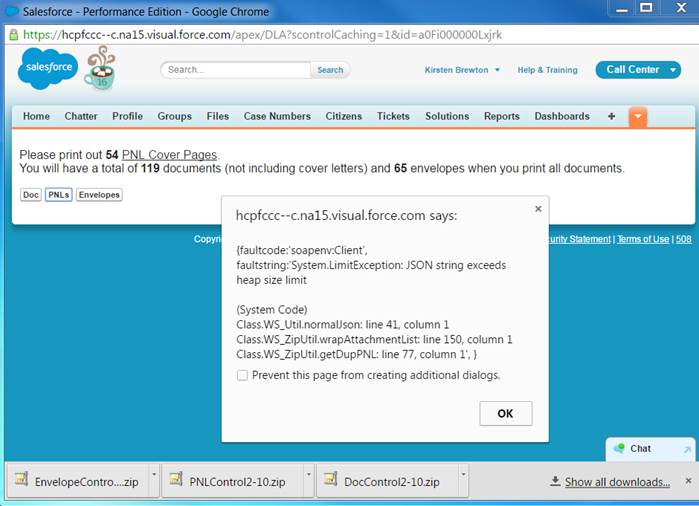Click the Chat bubble icon
Image resolution: width=699 pixels, height=506 pixels.
(x=619, y=448)
